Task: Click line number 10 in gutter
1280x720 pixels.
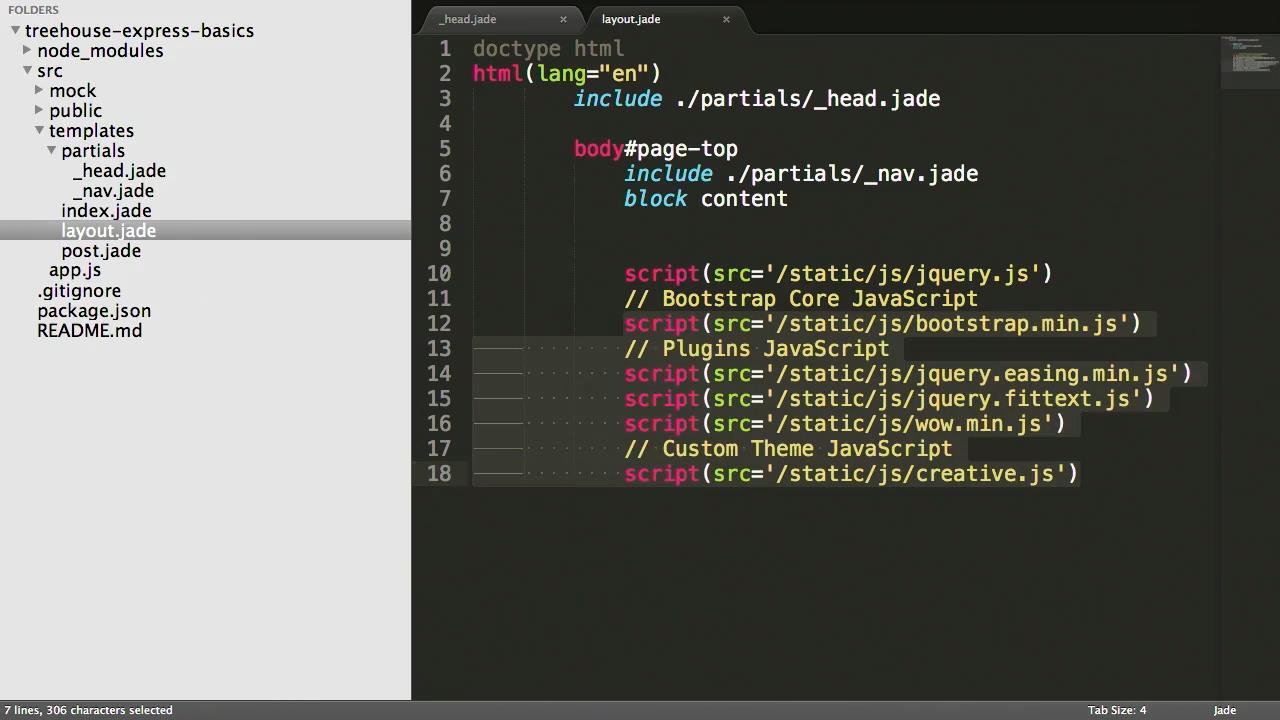Action: 439,274
